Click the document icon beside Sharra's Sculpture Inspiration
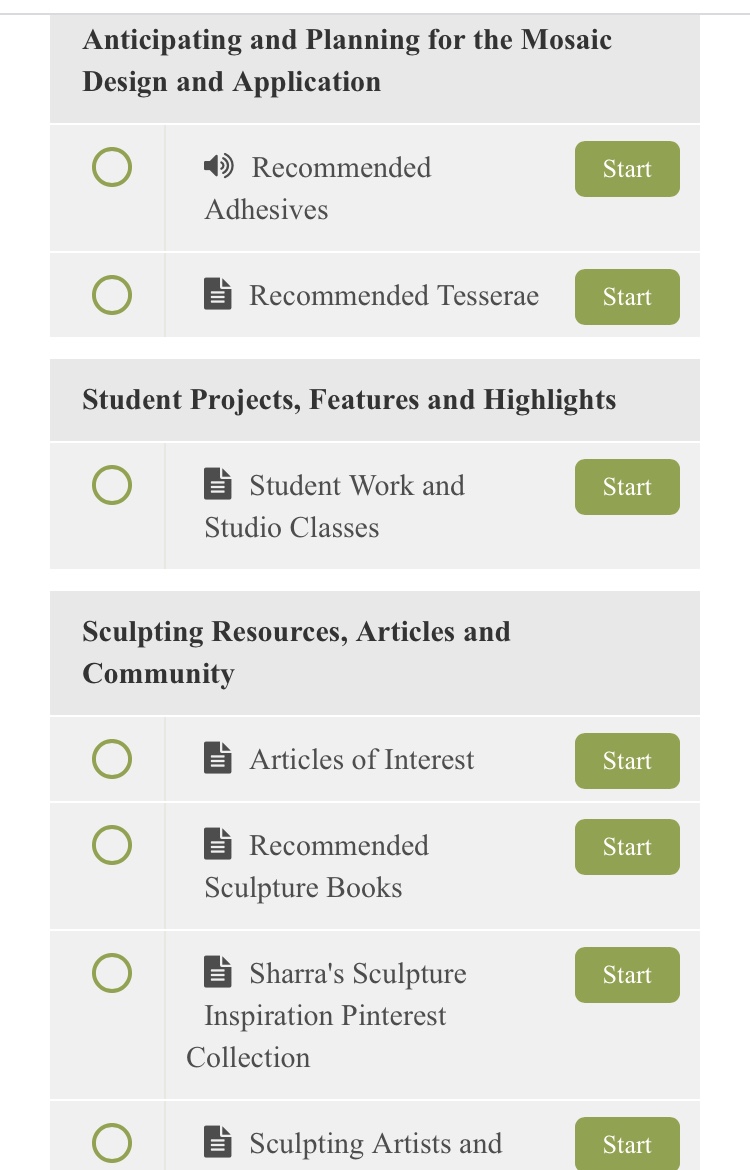 218,972
